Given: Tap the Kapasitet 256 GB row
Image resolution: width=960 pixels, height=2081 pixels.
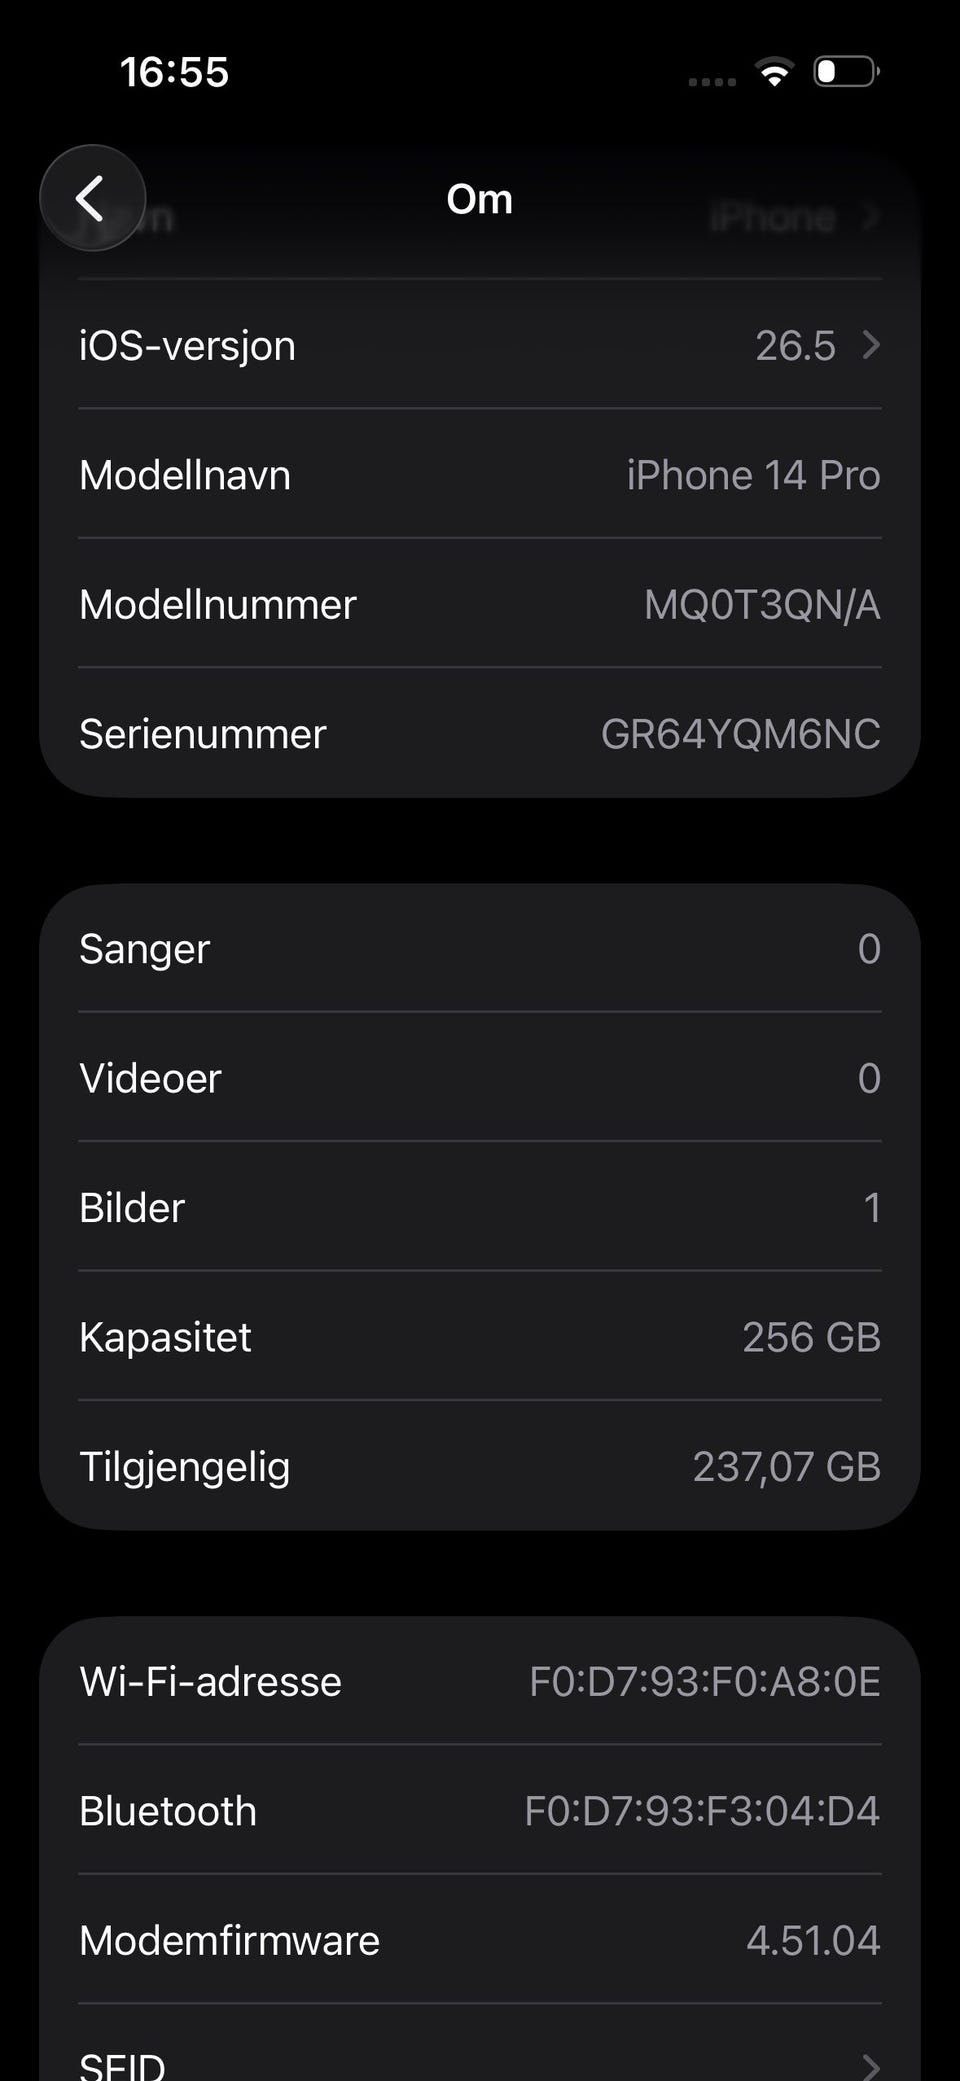Looking at the screenshot, I should [x=480, y=1337].
